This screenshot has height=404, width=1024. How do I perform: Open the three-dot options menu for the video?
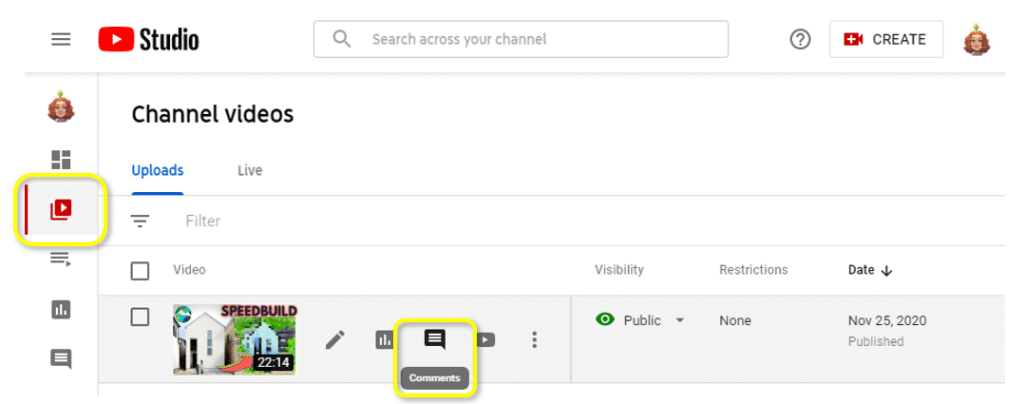pyautogui.click(x=534, y=339)
